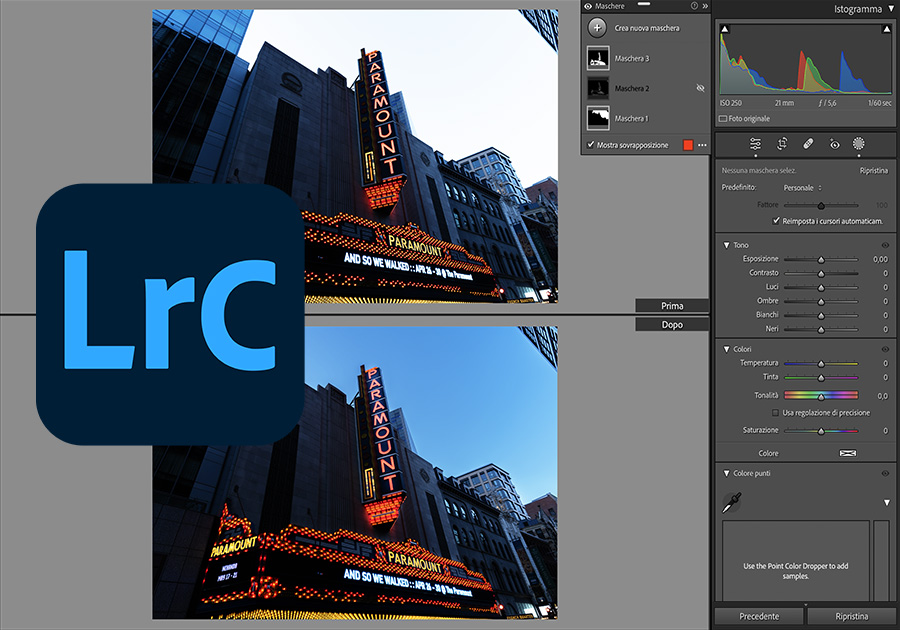Toggle Reimposta i cursori automaticam. checkbox
This screenshot has height=630, width=900.
coord(776,220)
